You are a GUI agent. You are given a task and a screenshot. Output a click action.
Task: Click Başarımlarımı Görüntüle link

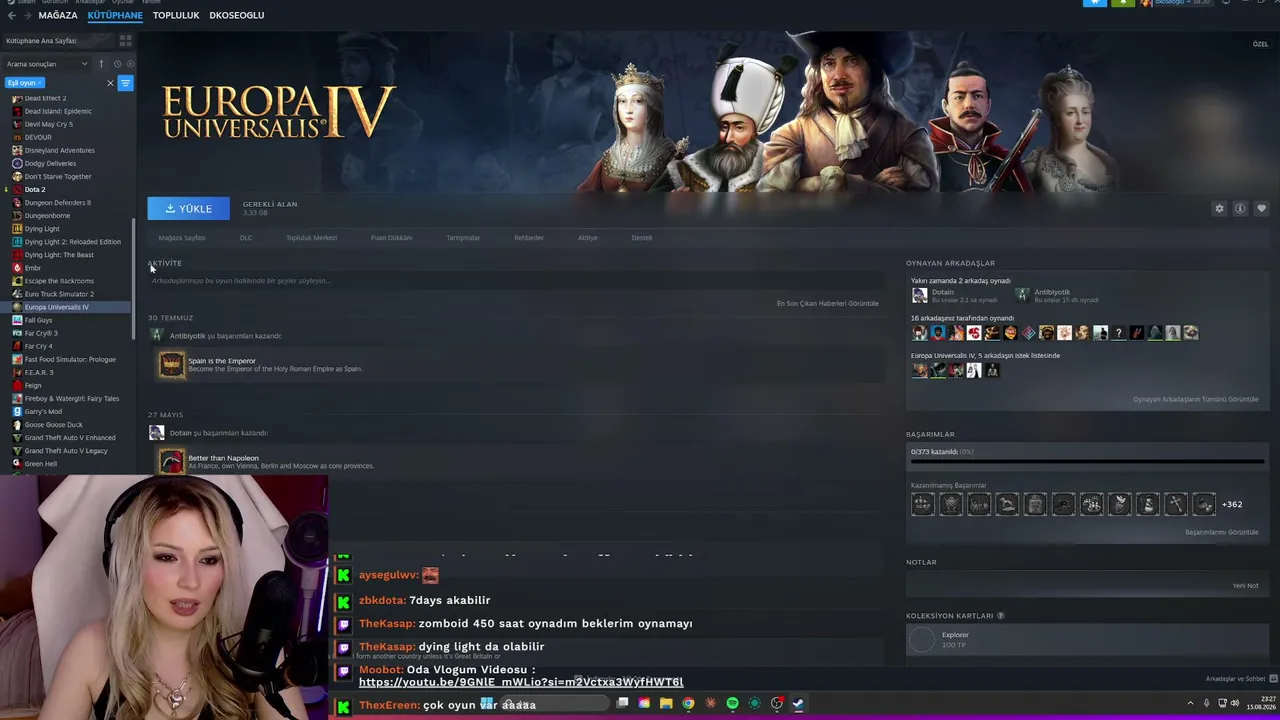coord(1222,532)
